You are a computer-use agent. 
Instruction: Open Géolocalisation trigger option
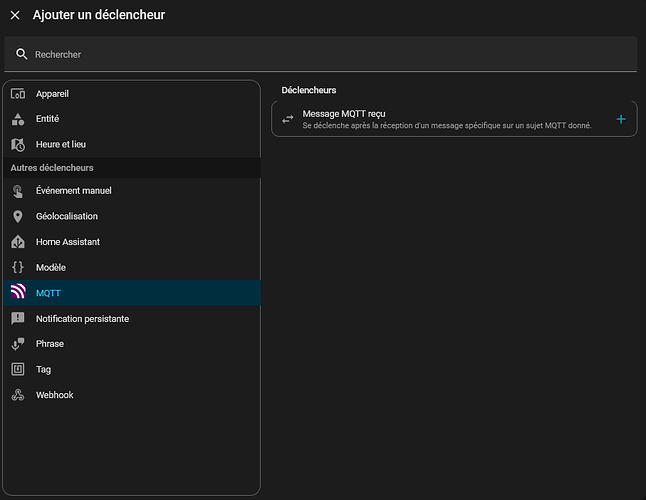[66, 216]
